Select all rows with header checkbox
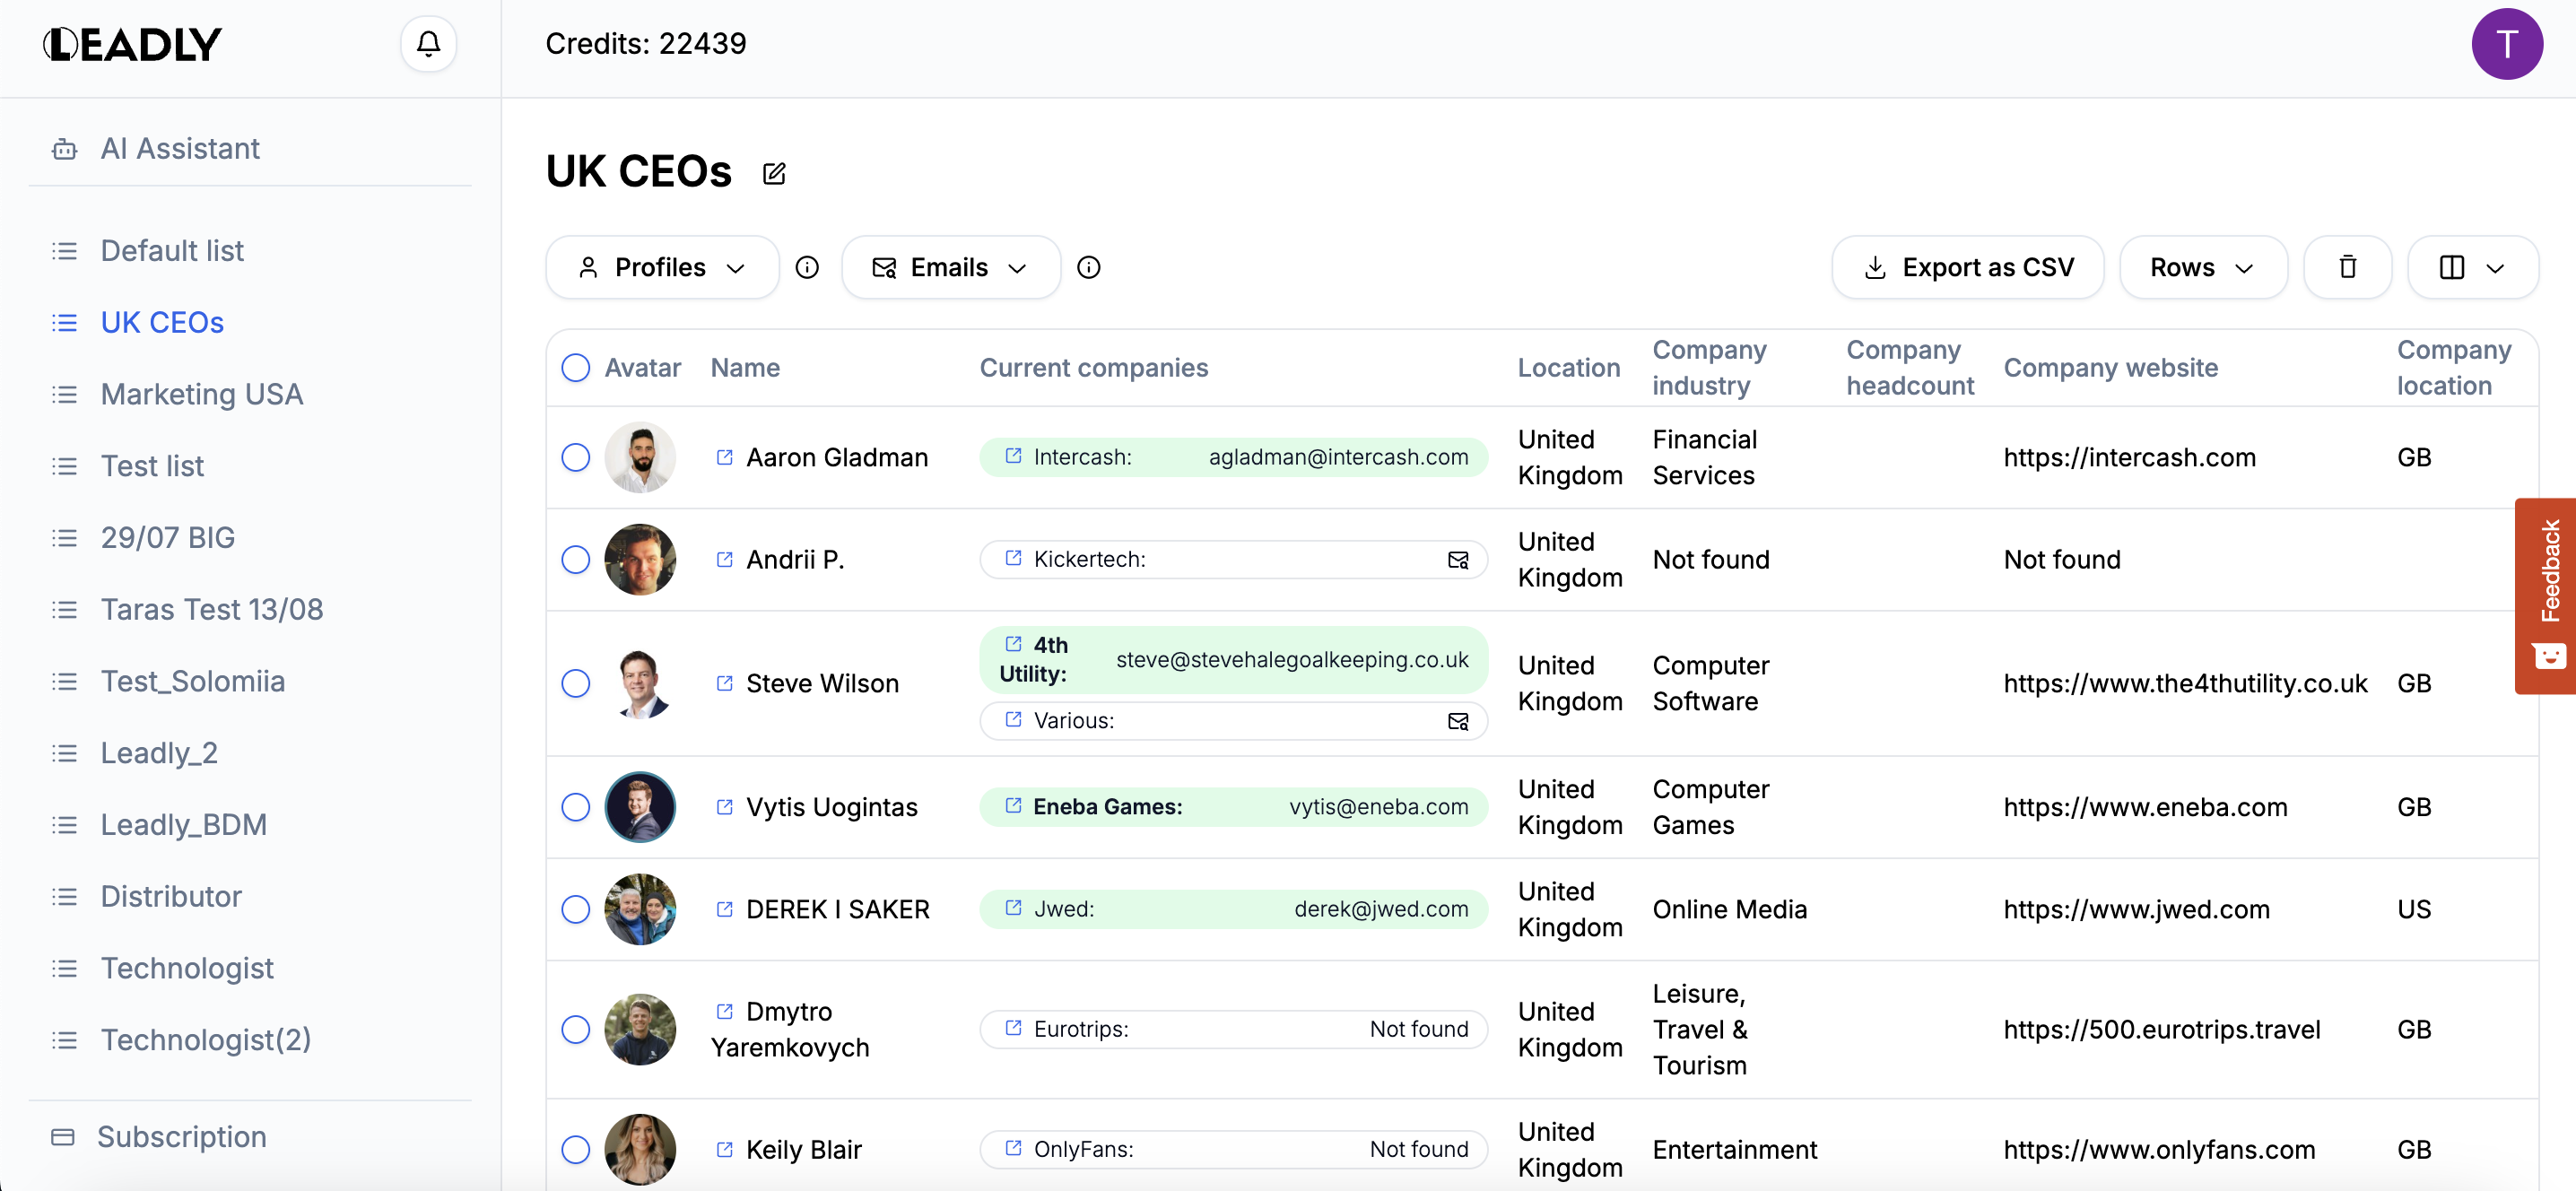 (575, 368)
